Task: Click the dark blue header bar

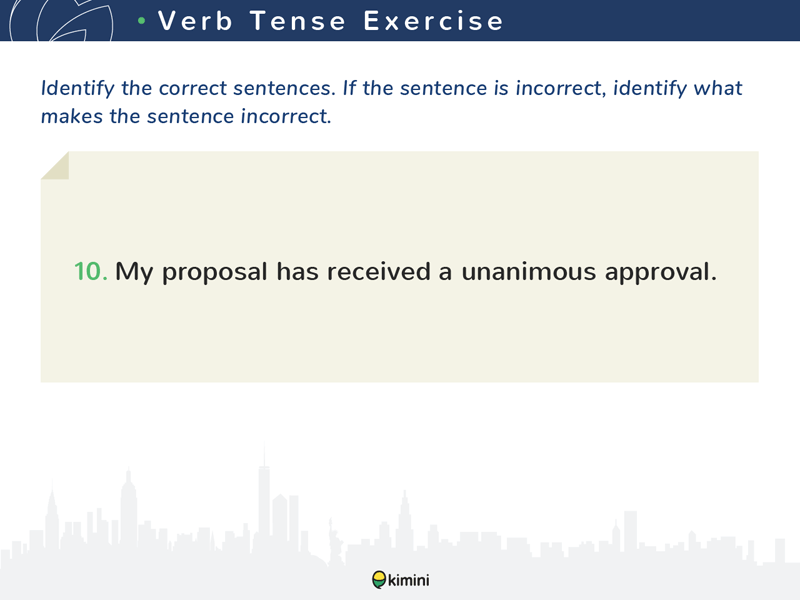Action: click(400, 20)
